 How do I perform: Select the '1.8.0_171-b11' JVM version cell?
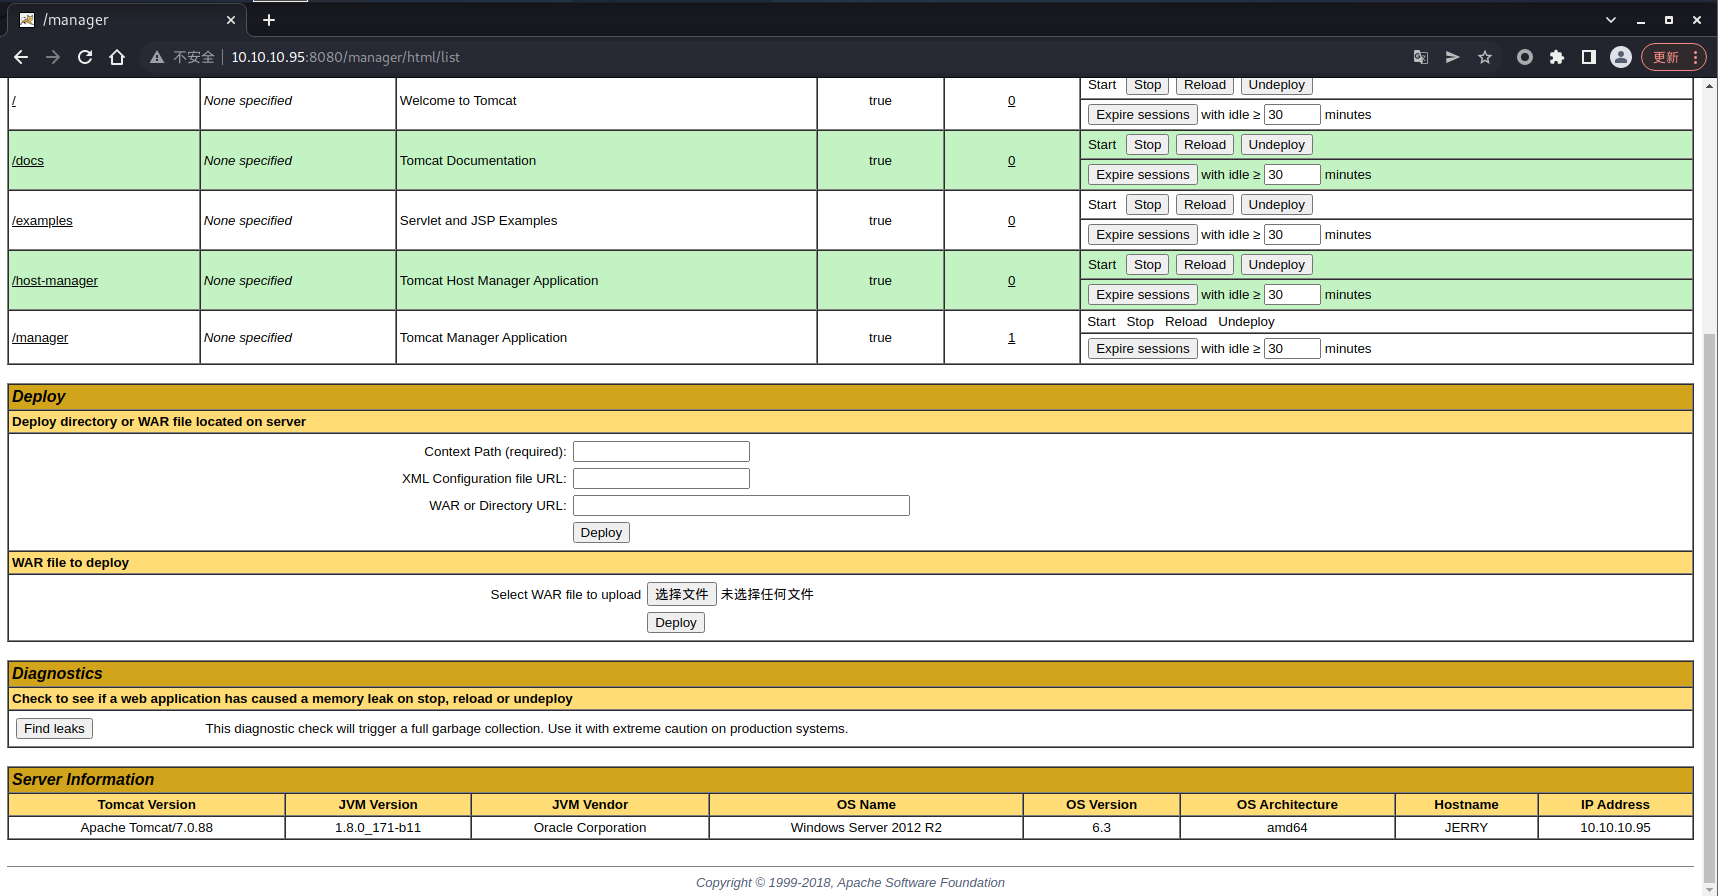pos(378,828)
